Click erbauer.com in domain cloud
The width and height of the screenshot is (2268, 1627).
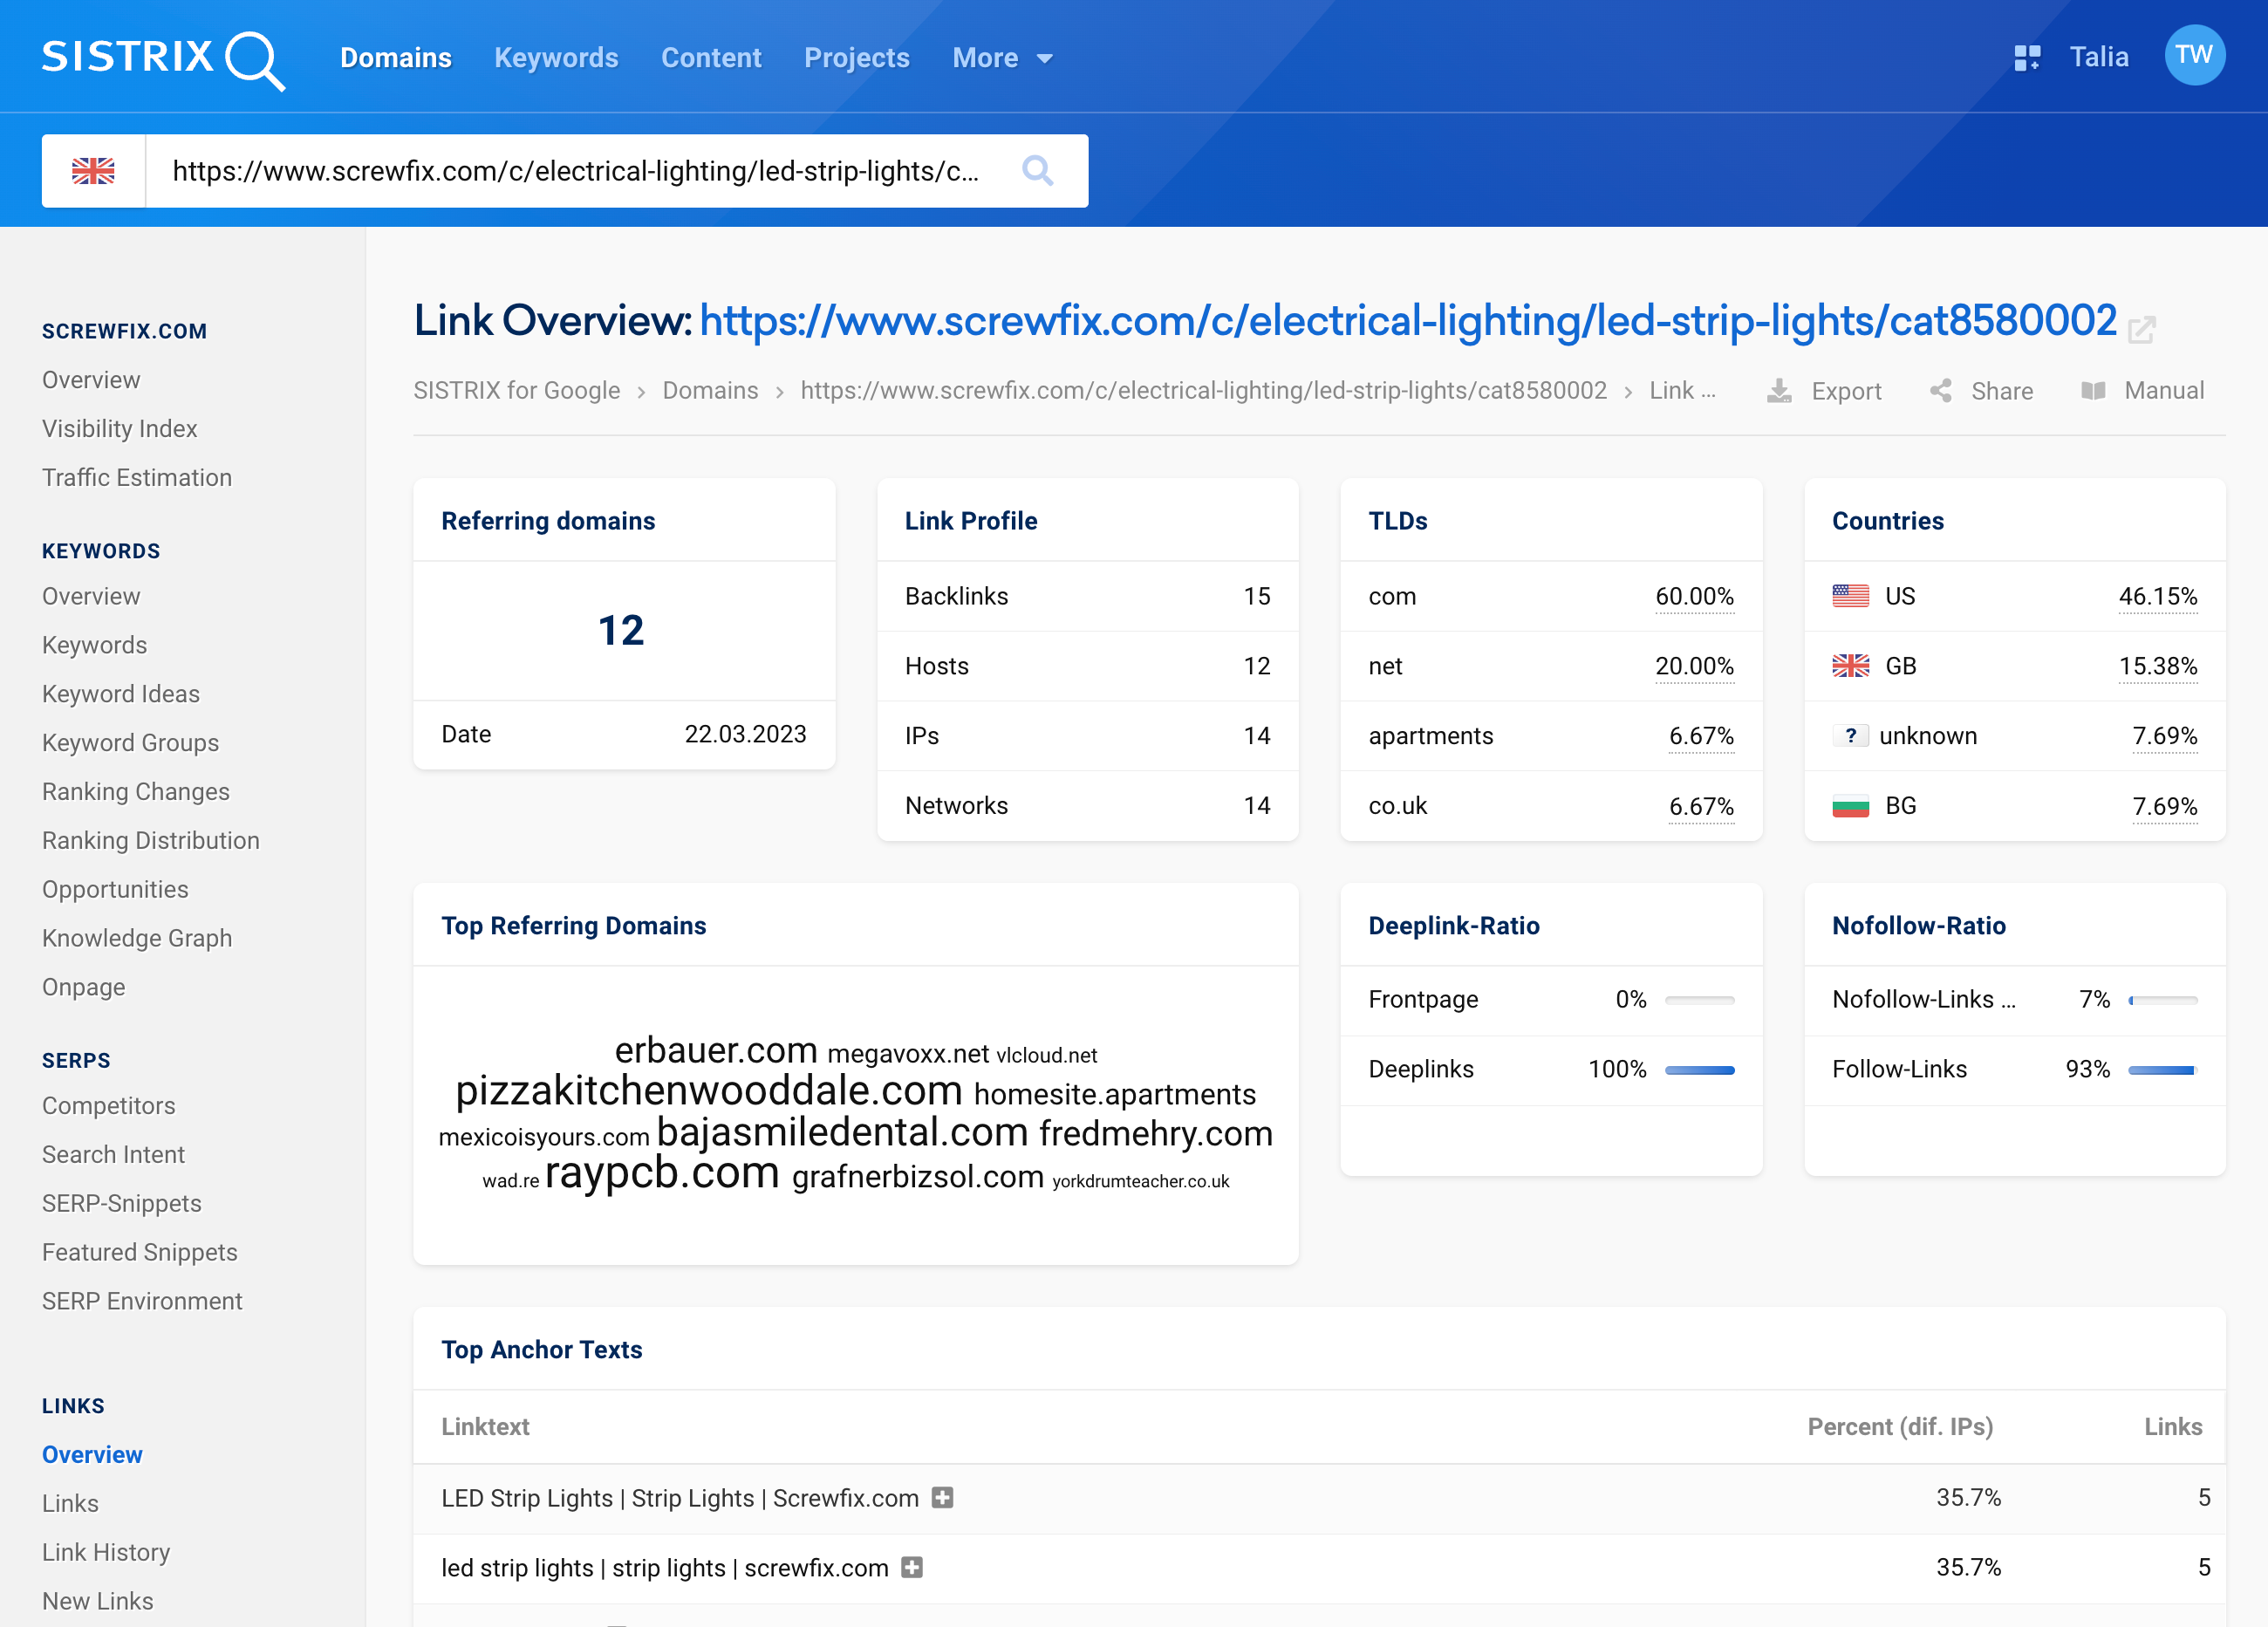[x=716, y=1050]
